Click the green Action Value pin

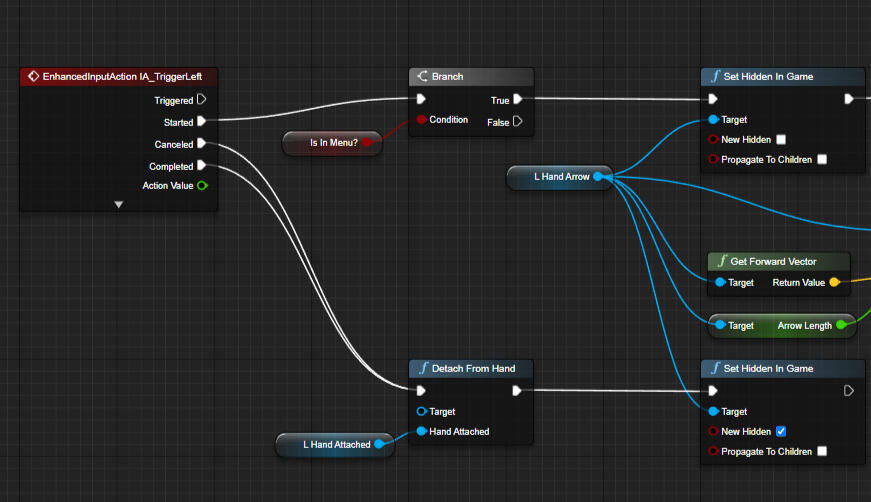pos(202,186)
